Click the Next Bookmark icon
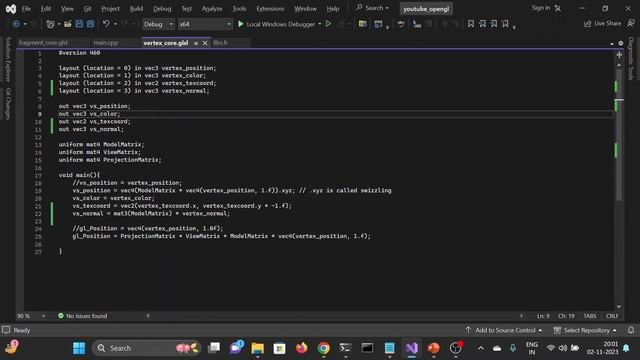 coord(494,24)
